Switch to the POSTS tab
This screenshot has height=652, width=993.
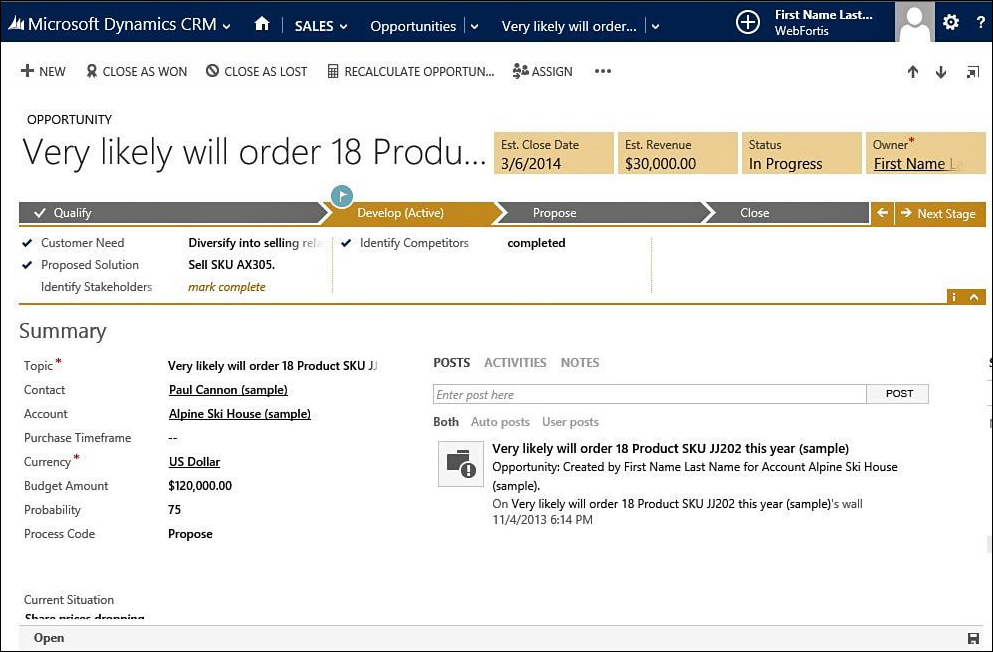tap(452, 363)
